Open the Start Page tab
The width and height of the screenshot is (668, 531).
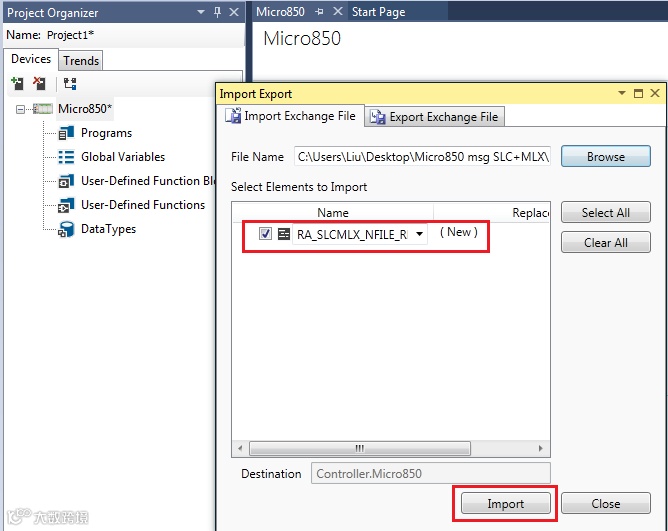point(378,12)
